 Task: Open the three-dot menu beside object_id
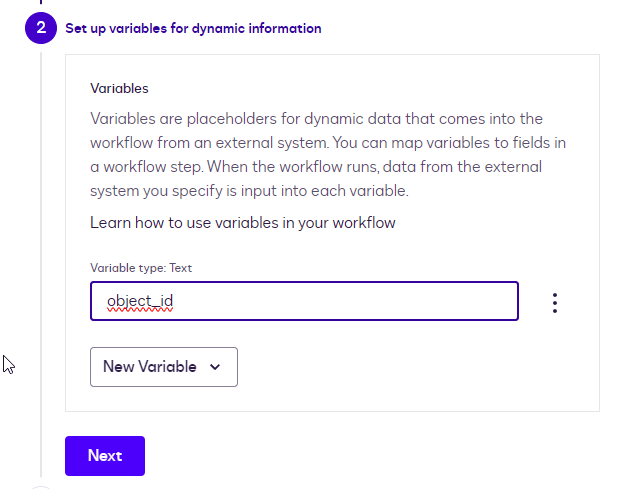coord(555,303)
